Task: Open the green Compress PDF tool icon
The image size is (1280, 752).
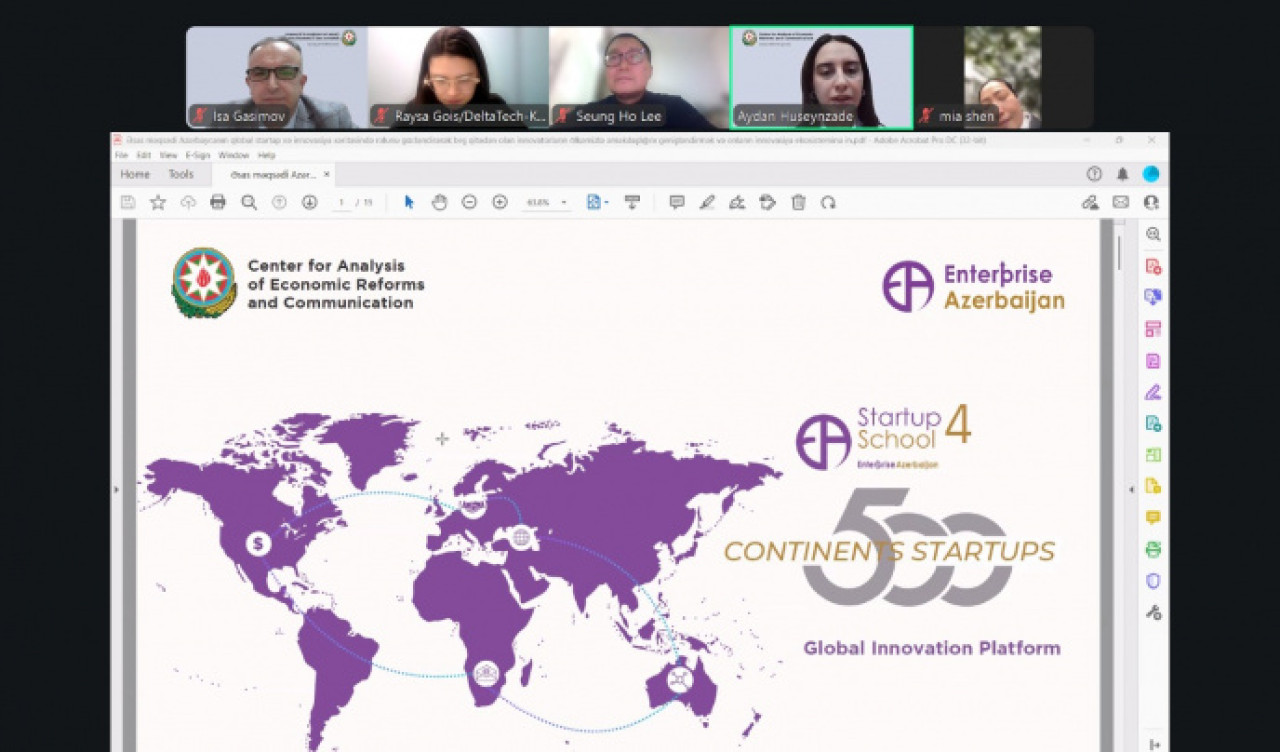Action: point(1153,455)
